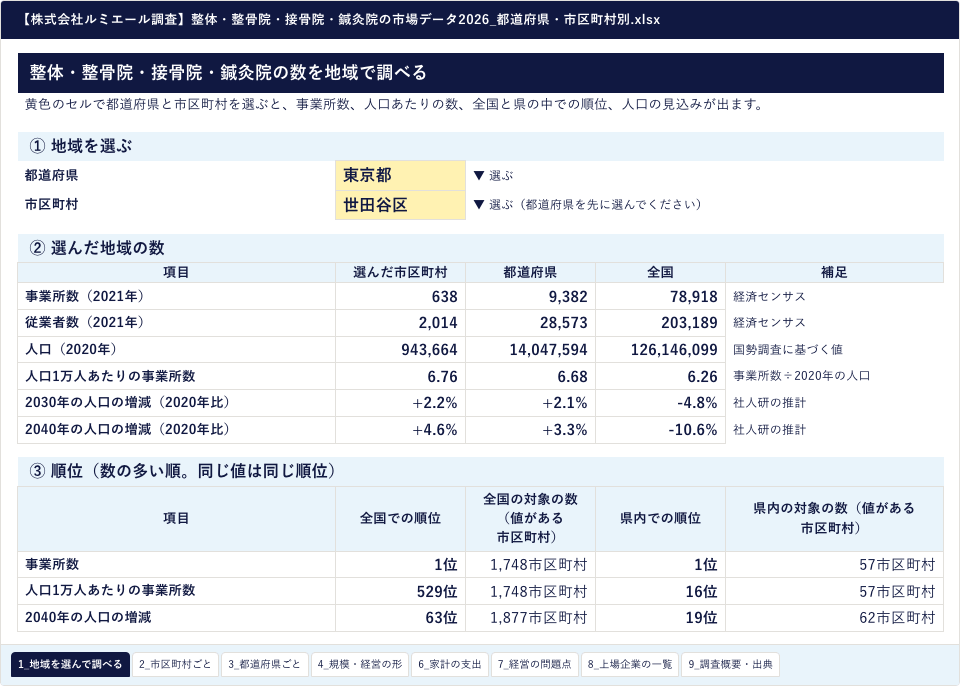This screenshot has width=960, height=686.
Task: Switch to the 2_市区町村ごと sheet tab
Action: [x=175, y=664]
